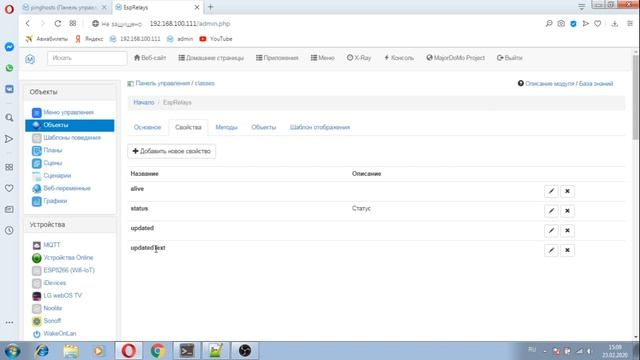Launch Chrome from the taskbar

[x=158, y=351]
